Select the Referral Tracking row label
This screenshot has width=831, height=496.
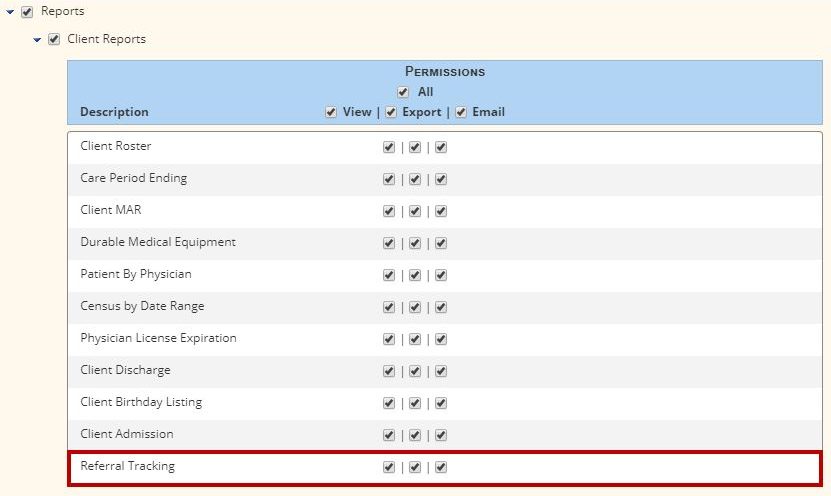[x=127, y=466]
